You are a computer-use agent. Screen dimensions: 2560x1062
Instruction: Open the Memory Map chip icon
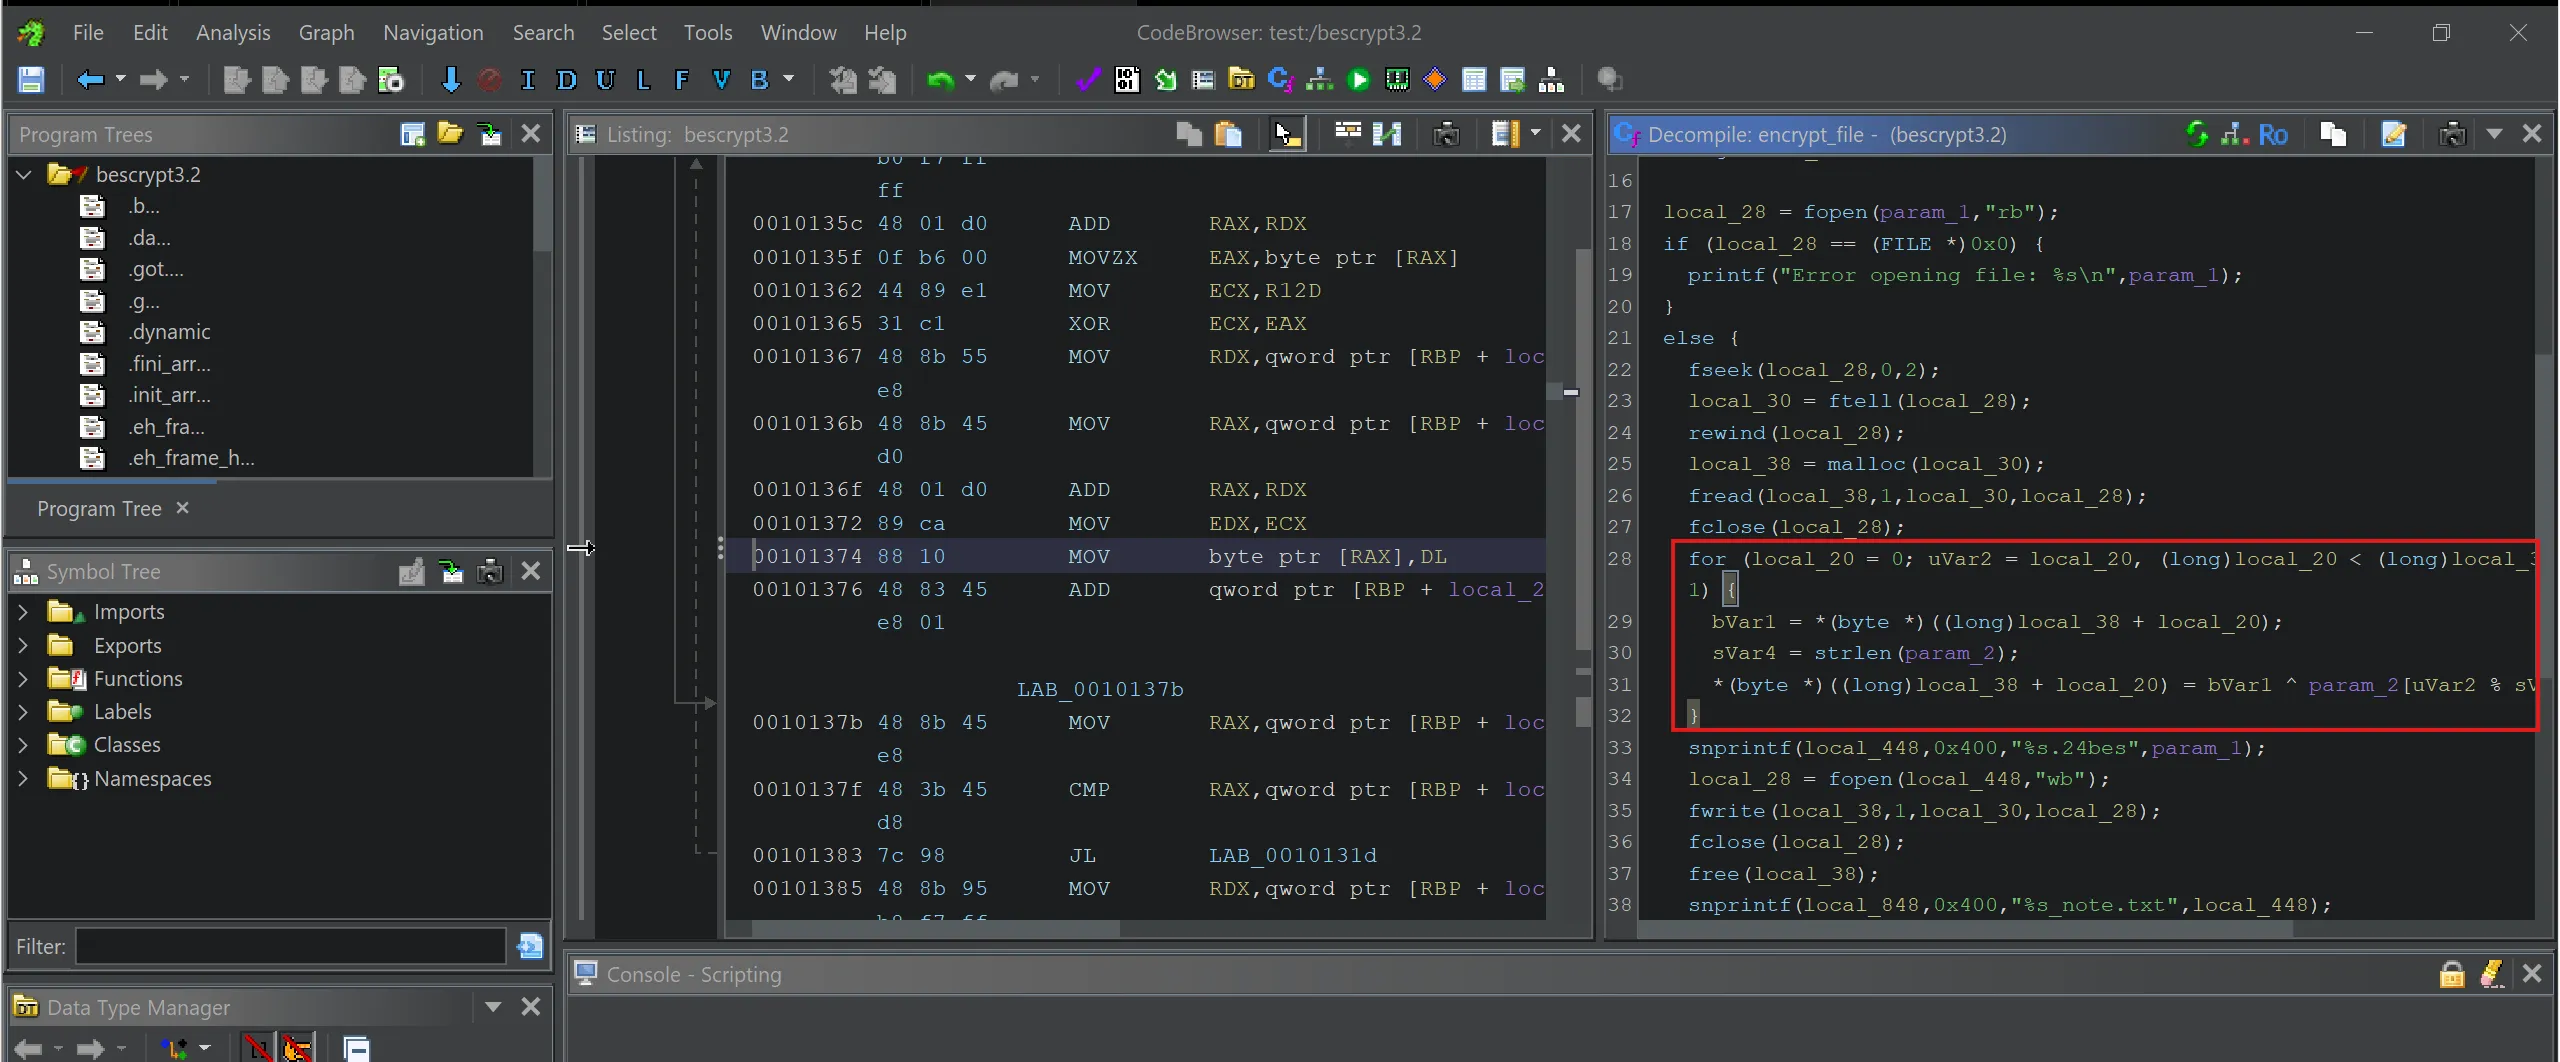pos(1397,80)
